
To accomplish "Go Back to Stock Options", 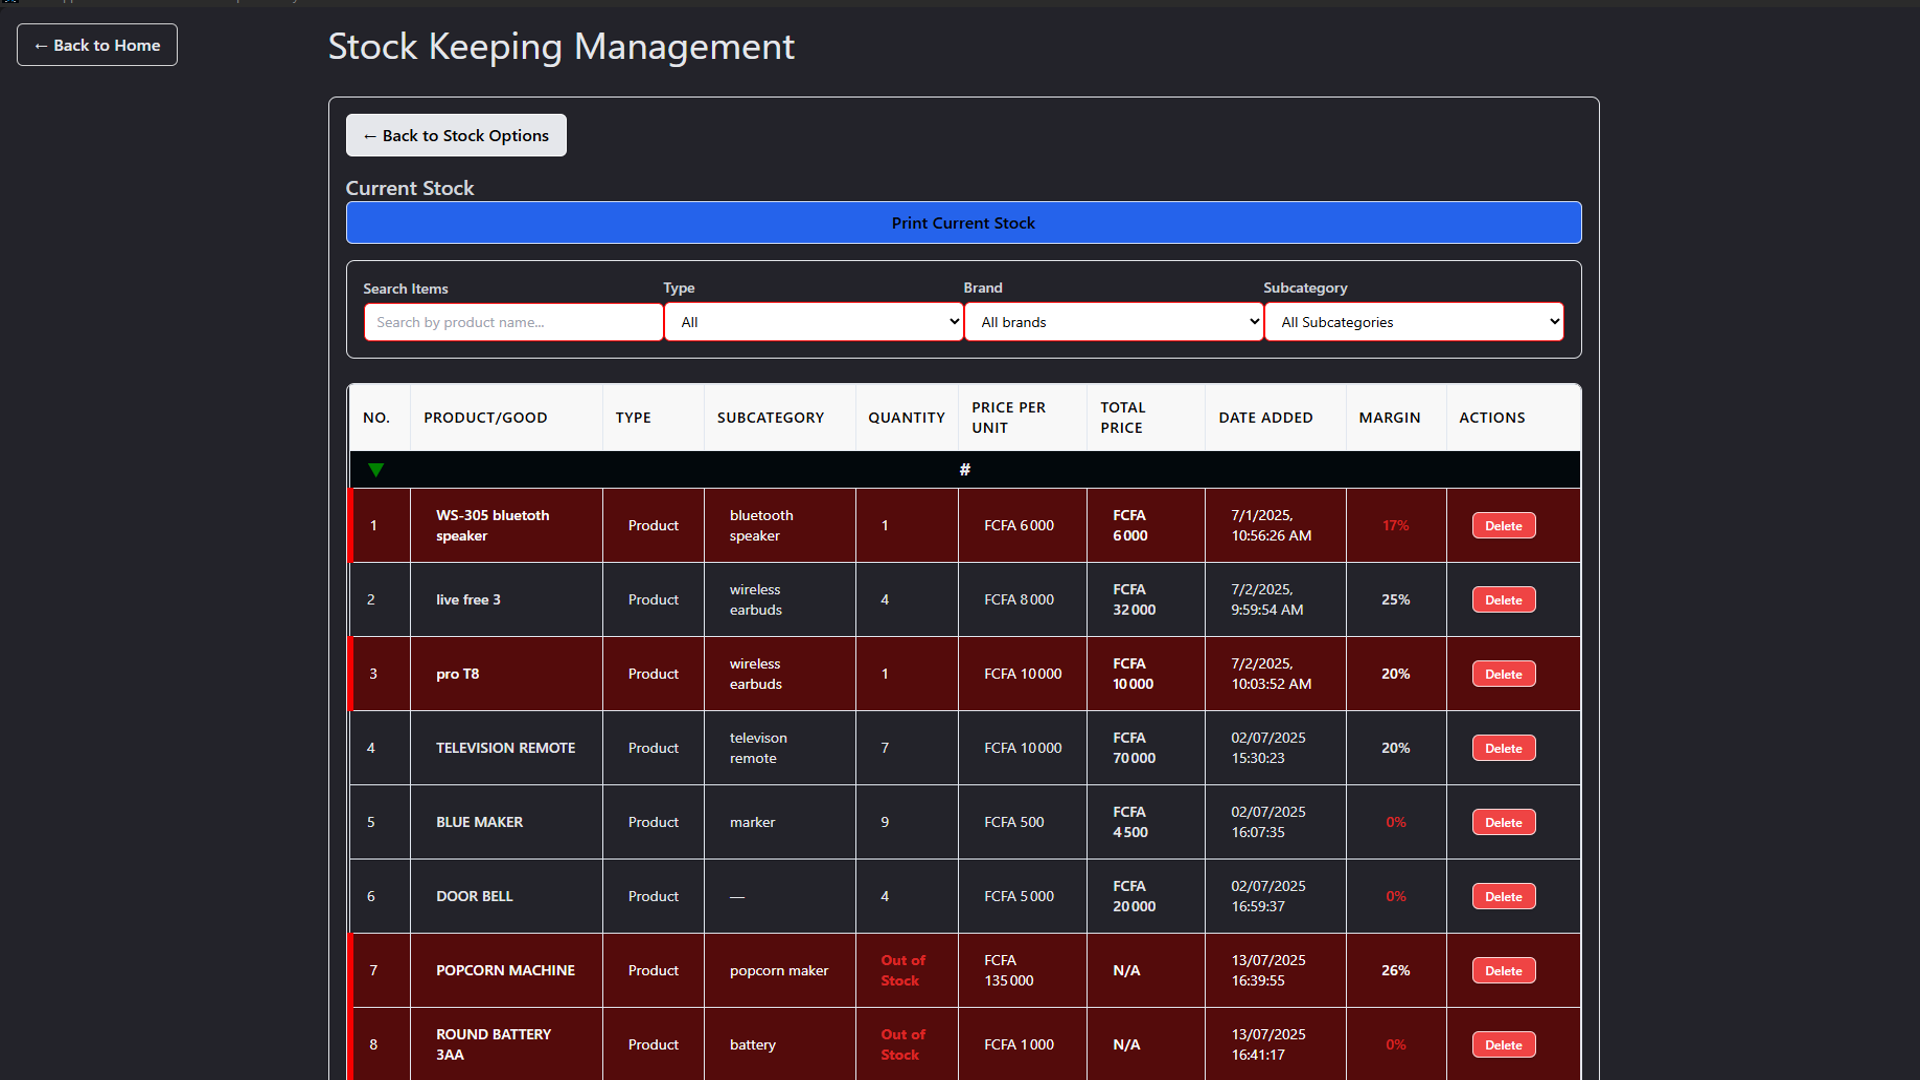I will (456, 135).
